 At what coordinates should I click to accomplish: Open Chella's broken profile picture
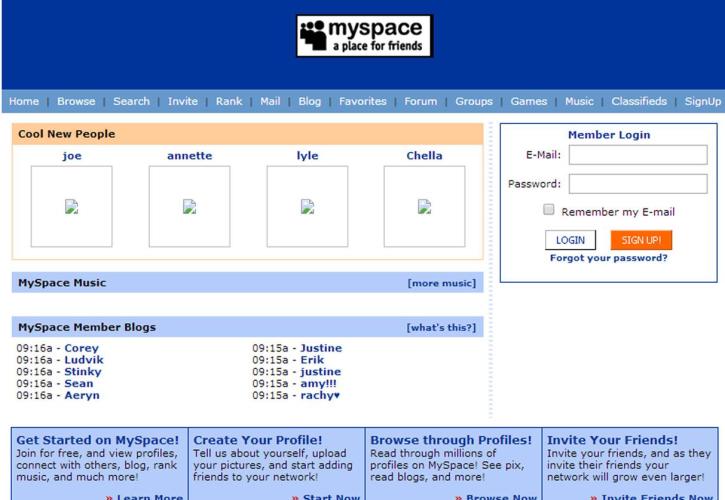pyautogui.click(x=424, y=206)
